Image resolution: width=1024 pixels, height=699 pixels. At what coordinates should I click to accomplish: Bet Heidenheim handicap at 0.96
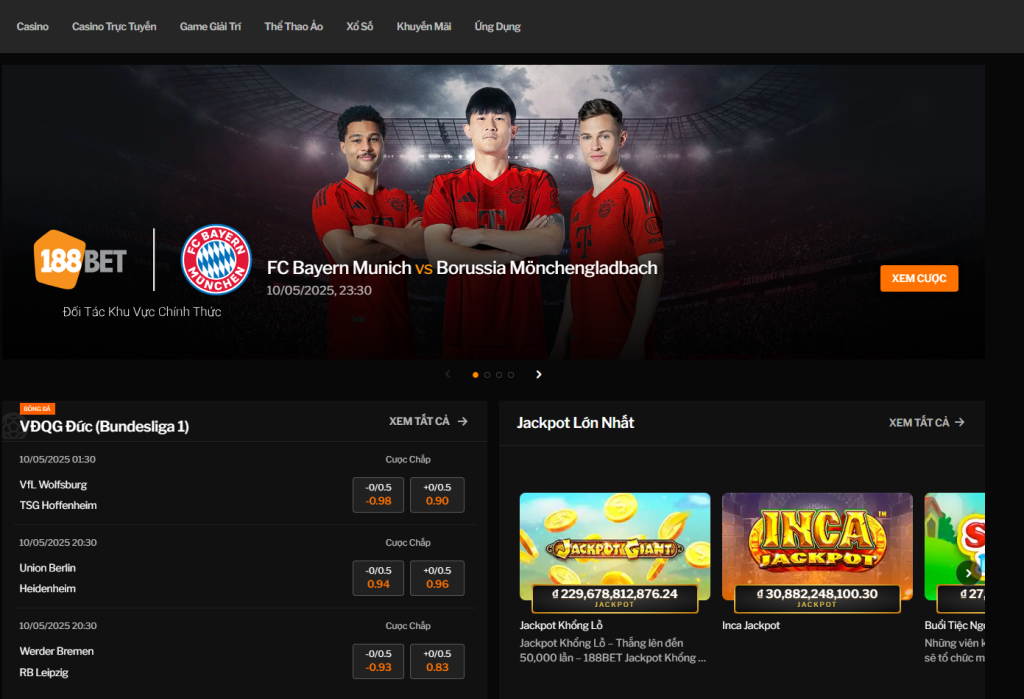(437, 577)
